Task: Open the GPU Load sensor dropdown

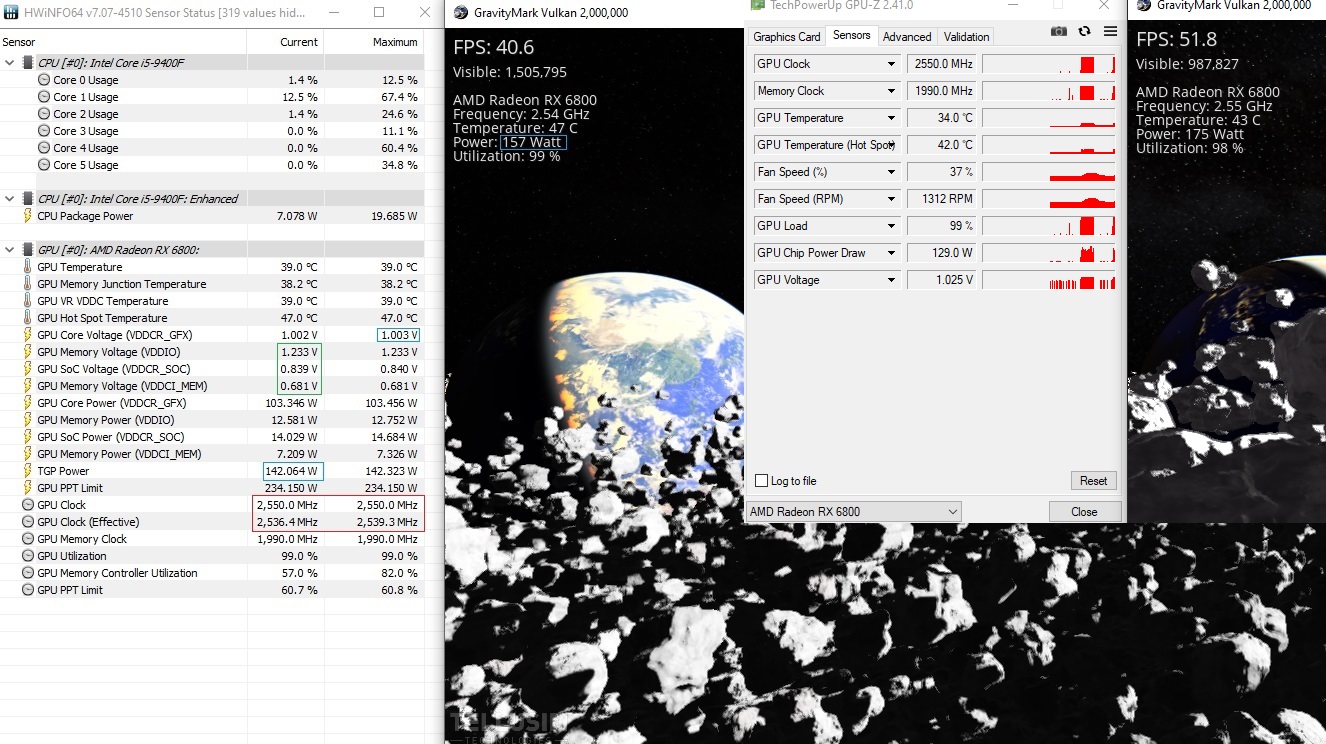Action: click(892, 226)
